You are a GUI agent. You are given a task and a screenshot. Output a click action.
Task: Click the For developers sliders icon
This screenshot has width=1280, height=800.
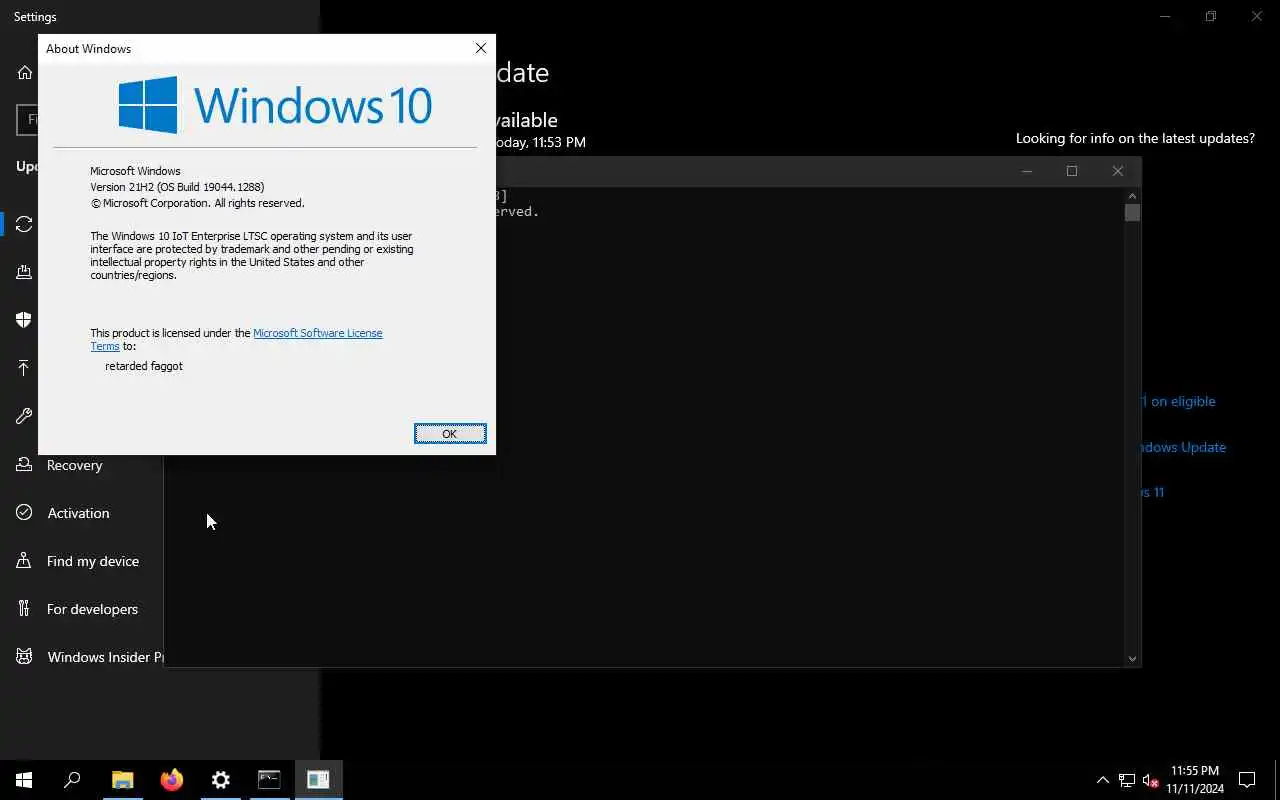click(24, 609)
